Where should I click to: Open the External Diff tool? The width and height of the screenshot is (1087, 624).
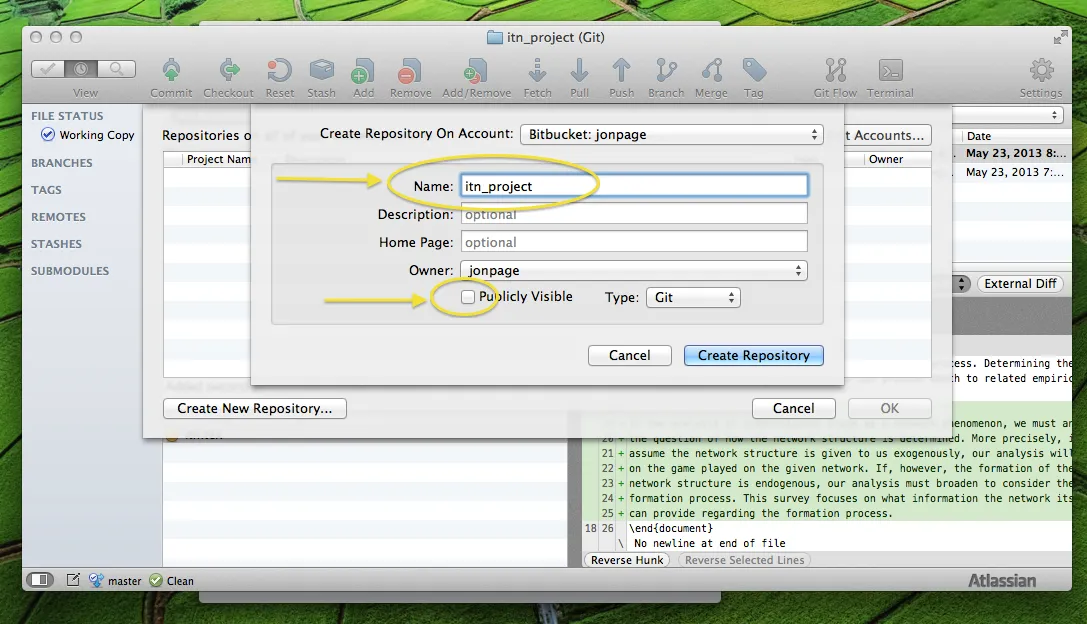click(1019, 283)
